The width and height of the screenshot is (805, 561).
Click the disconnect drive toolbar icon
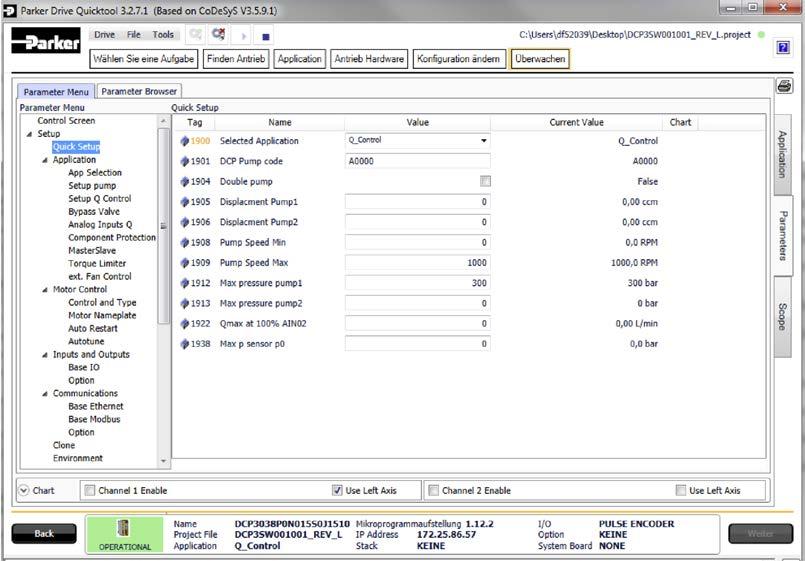coord(218,34)
